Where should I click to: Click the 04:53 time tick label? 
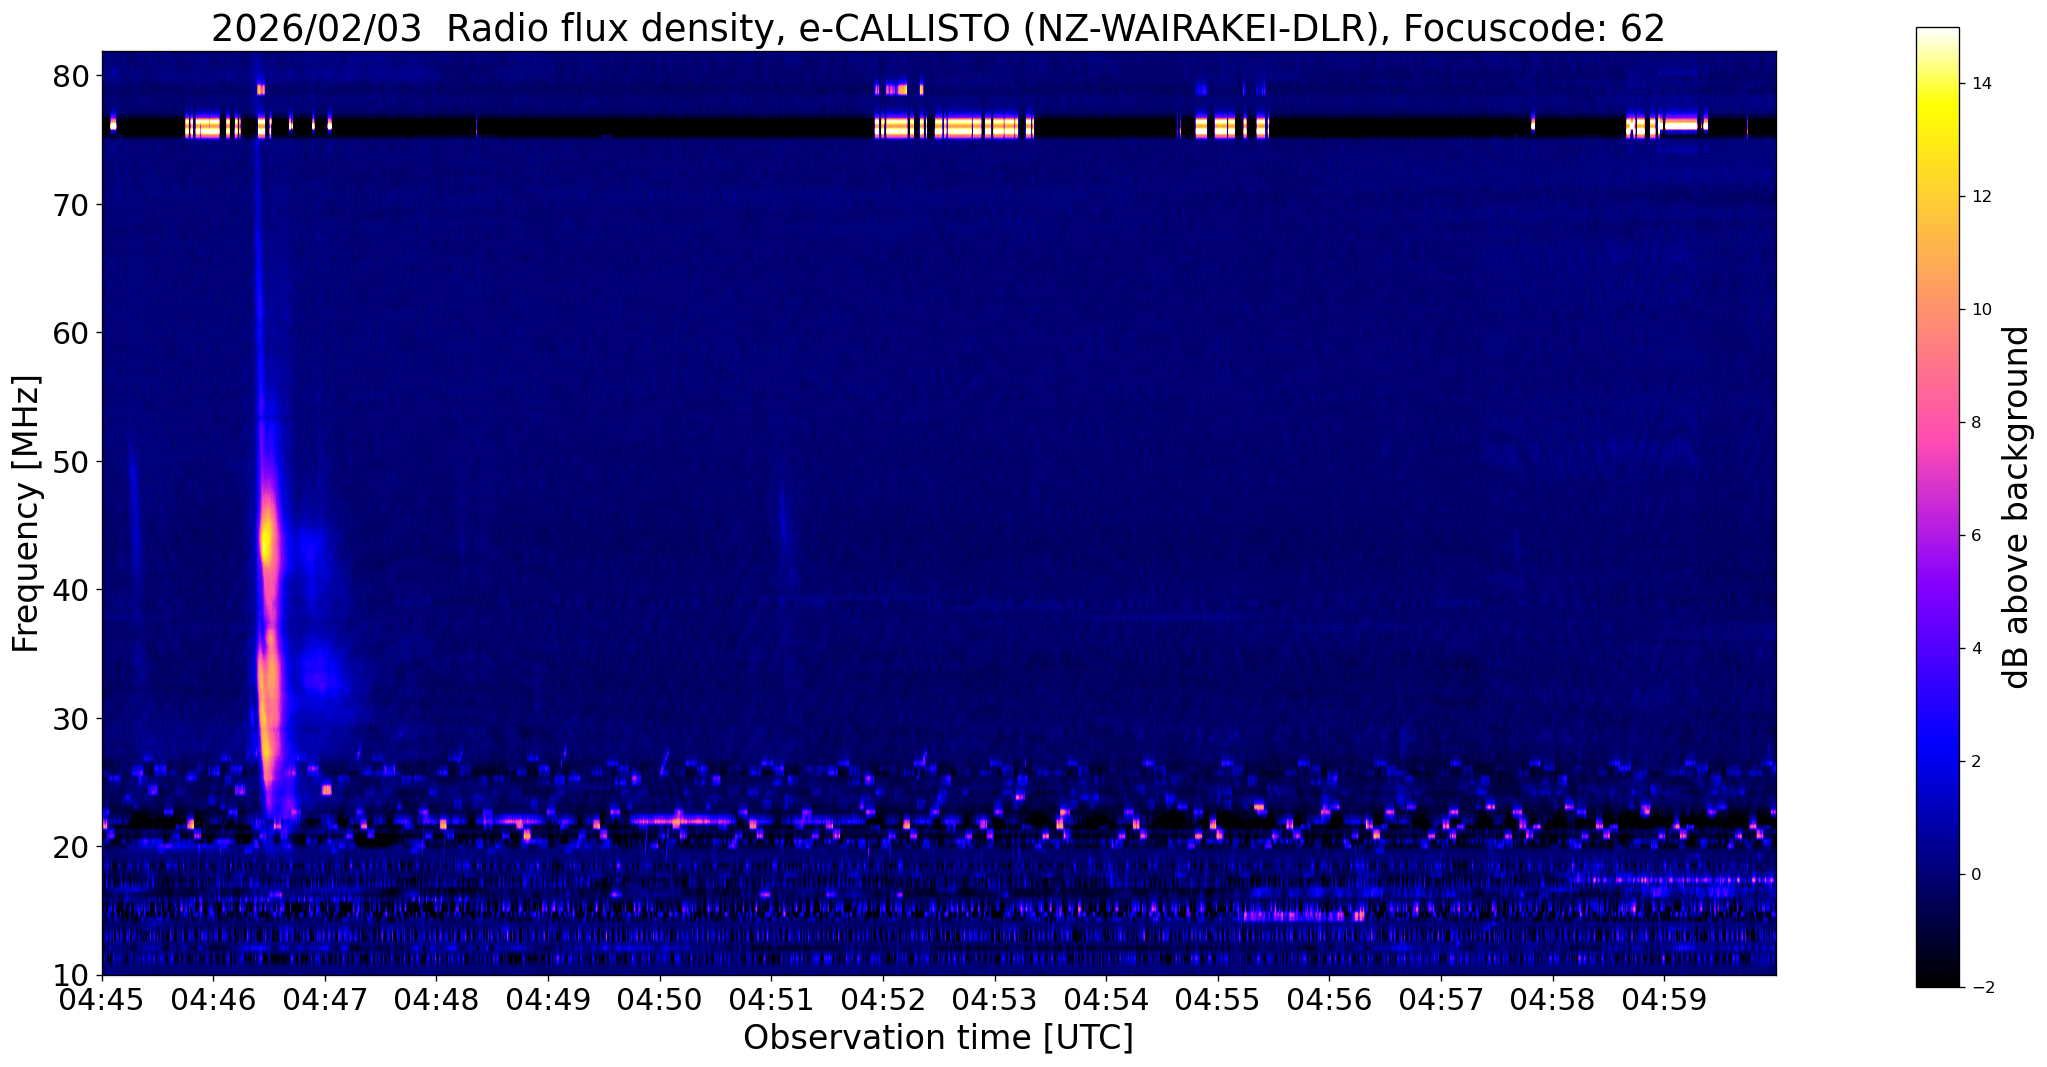coord(994,999)
